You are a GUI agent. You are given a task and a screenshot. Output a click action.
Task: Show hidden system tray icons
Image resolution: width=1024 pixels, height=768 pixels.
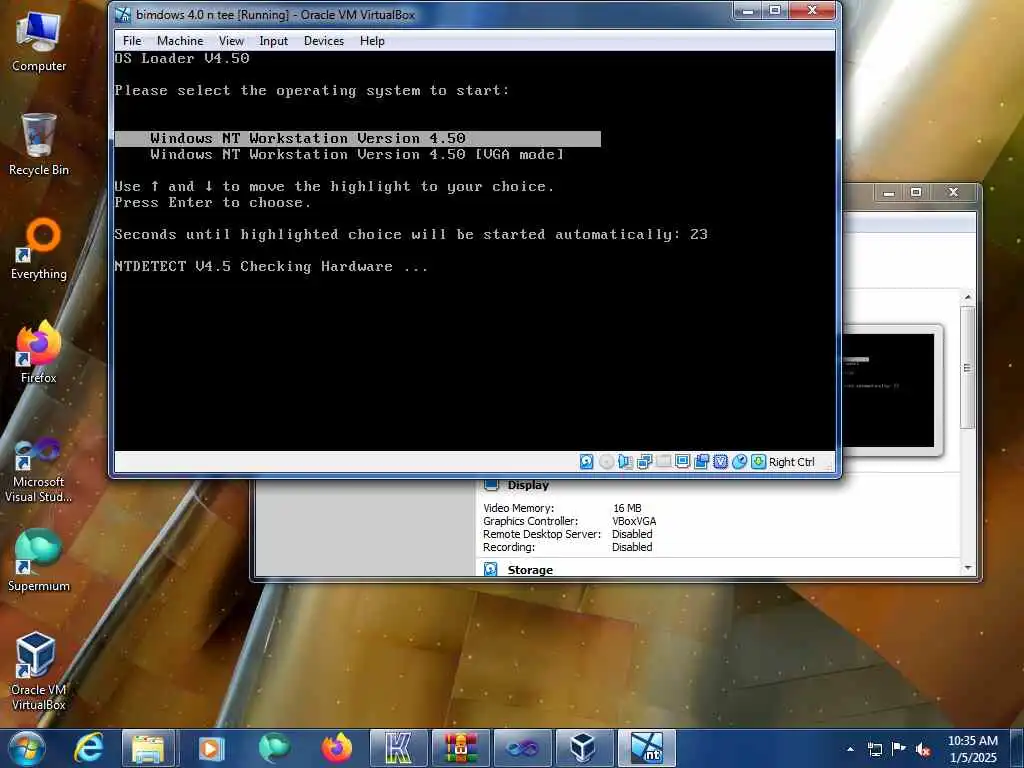[x=850, y=749]
